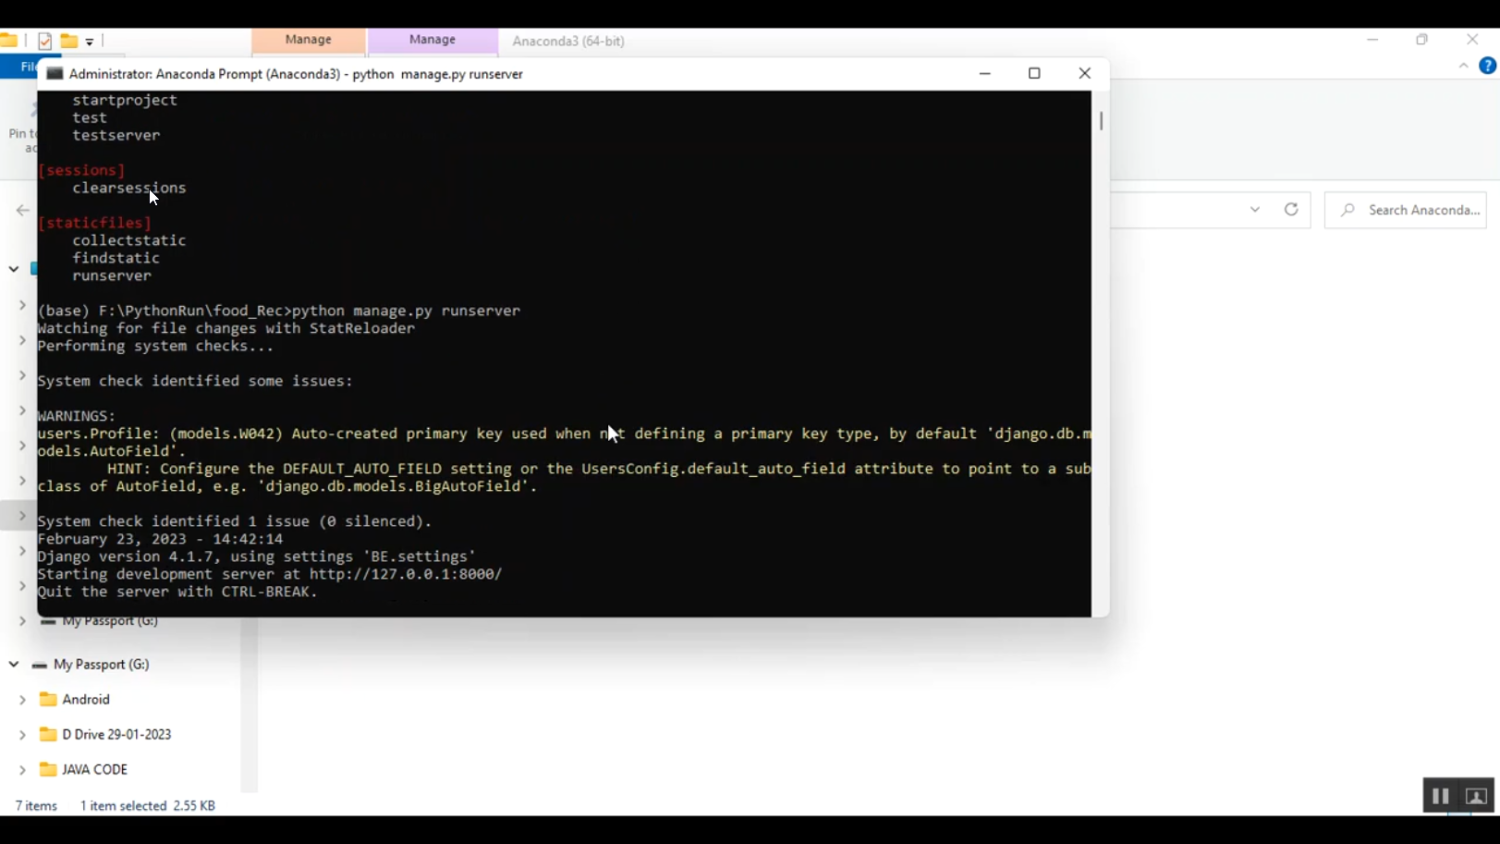Open the File tab in File Explorer
1500x844 pixels.
[28, 67]
